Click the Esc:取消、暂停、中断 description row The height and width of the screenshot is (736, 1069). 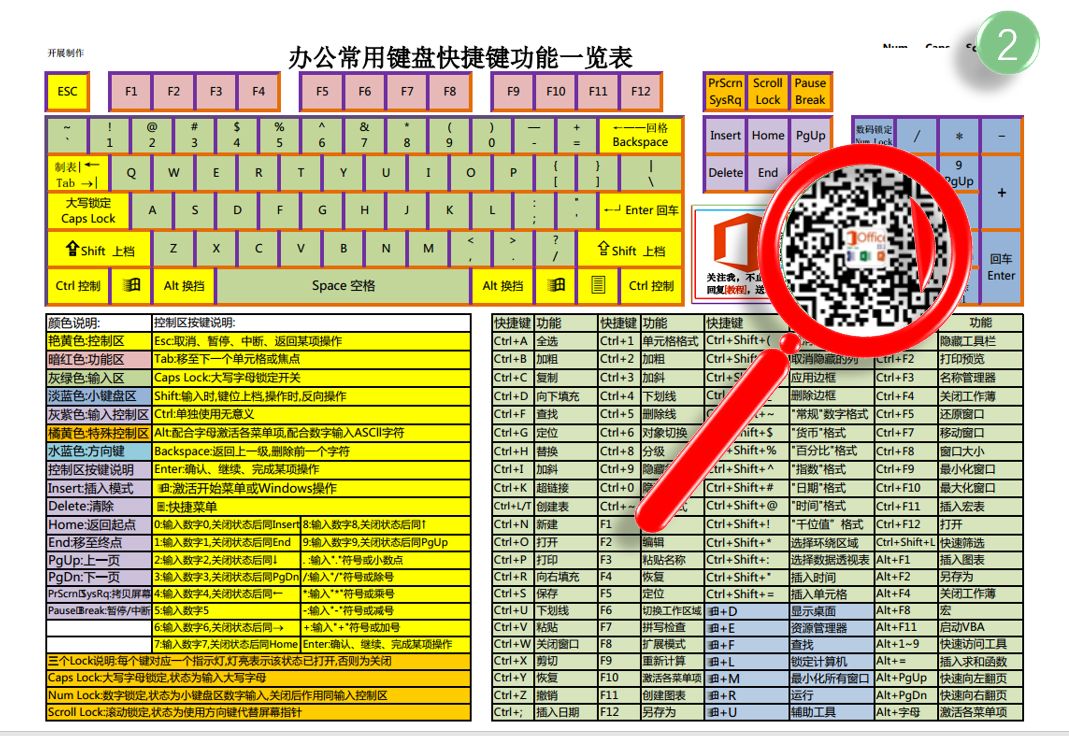click(x=311, y=341)
